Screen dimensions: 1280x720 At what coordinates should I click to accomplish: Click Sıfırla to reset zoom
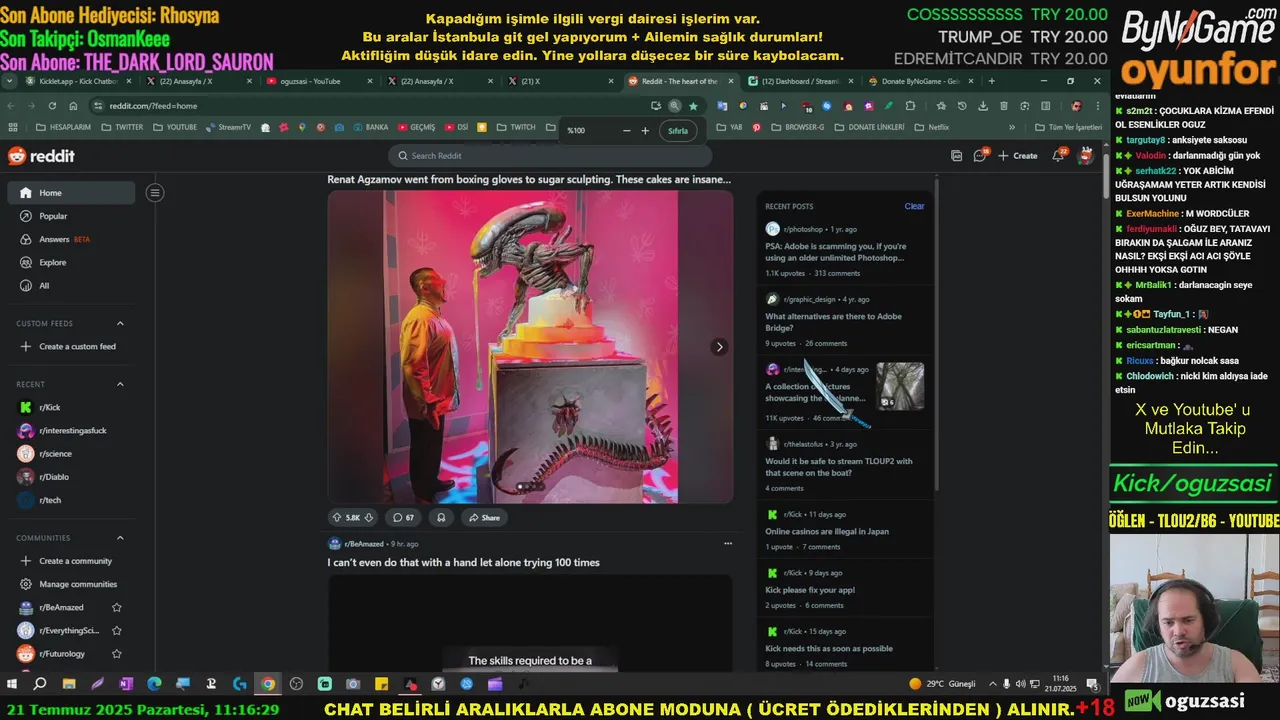coord(678,131)
